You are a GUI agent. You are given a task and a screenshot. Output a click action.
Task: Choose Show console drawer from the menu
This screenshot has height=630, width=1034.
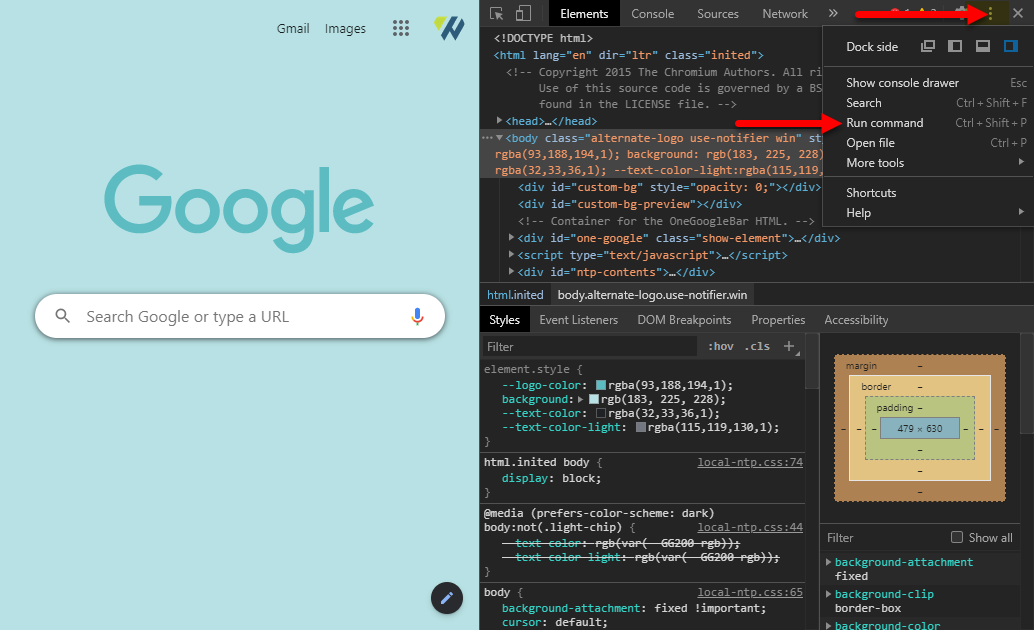[928, 82]
